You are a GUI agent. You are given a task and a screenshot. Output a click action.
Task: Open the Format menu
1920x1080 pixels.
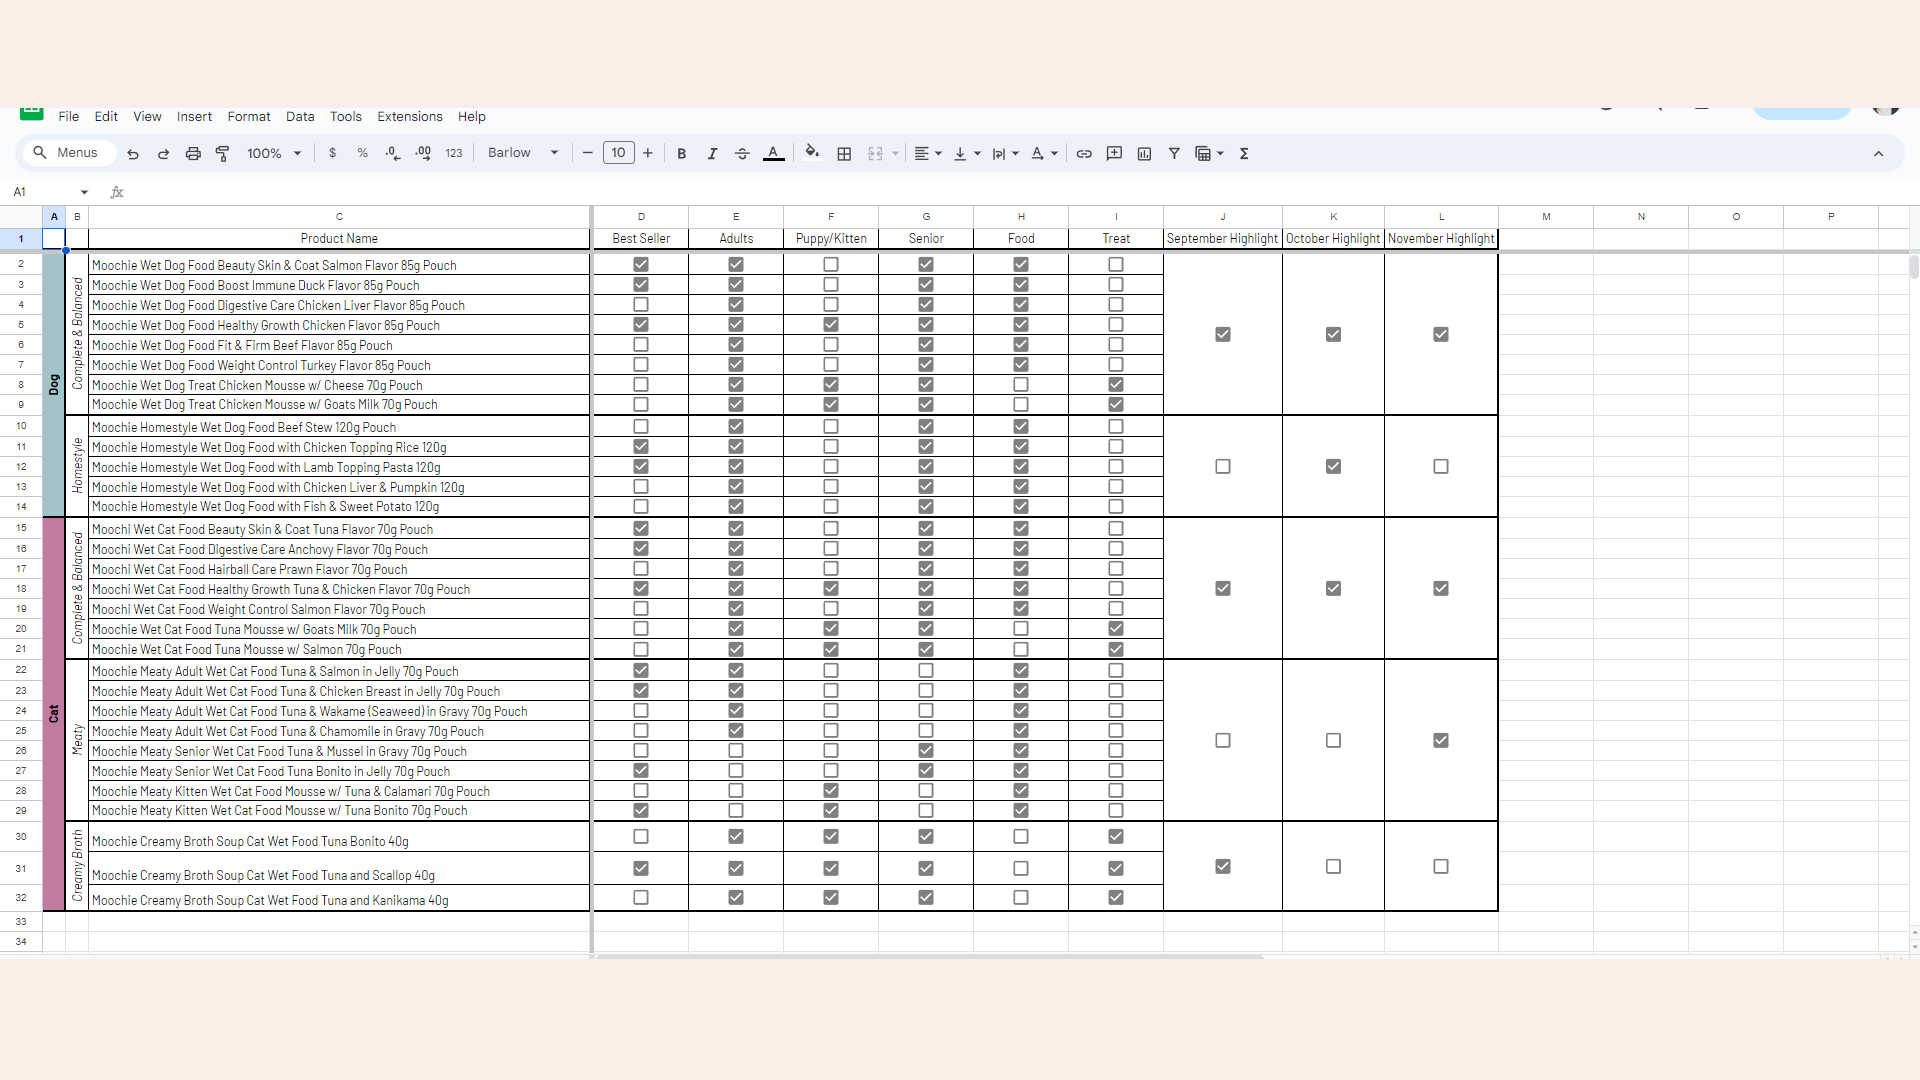tap(248, 117)
